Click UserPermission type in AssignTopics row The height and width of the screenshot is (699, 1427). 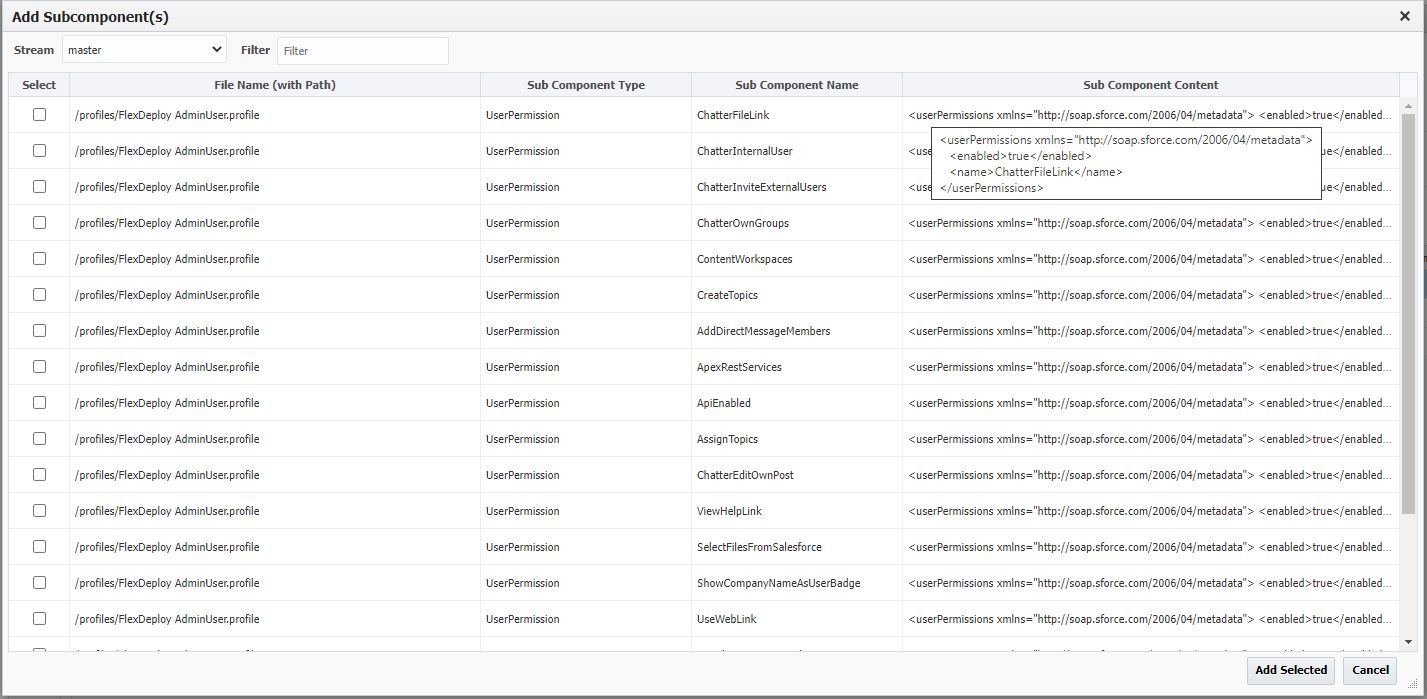tap(523, 439)
